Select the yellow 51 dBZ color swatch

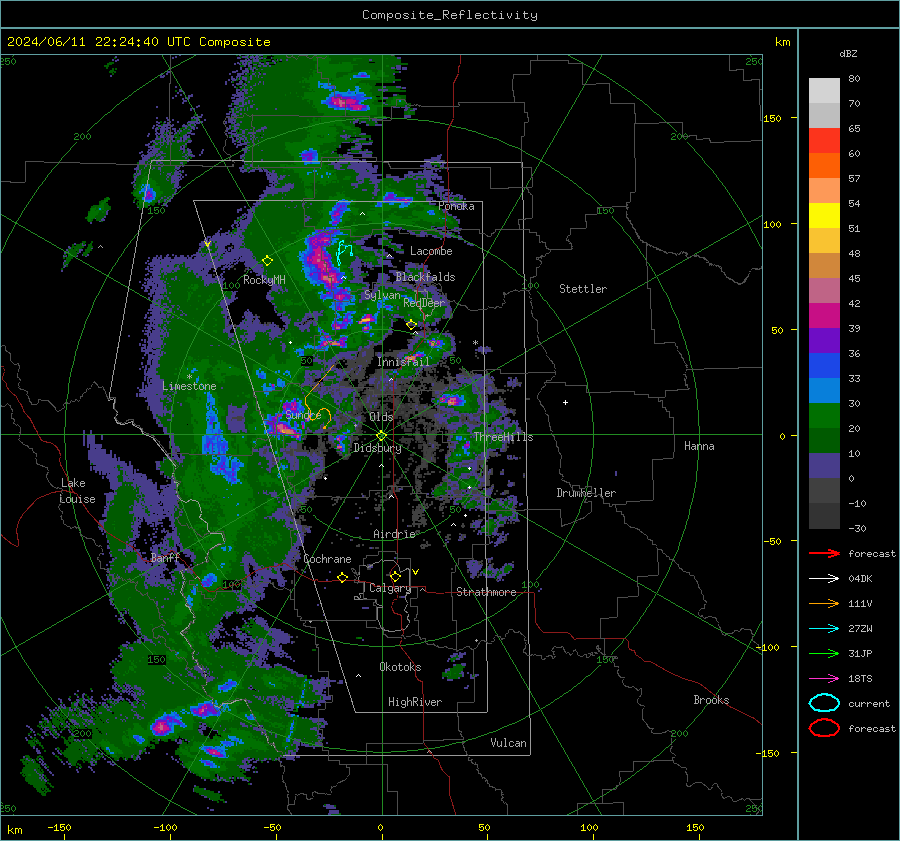pyautogui.click(x=824, y=216)
